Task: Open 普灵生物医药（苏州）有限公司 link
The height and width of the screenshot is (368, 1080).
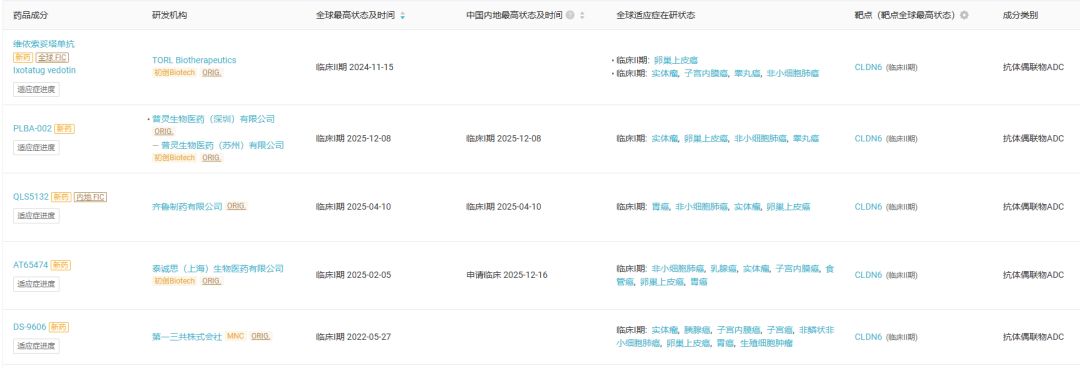Action: click(x=222, y=145)
